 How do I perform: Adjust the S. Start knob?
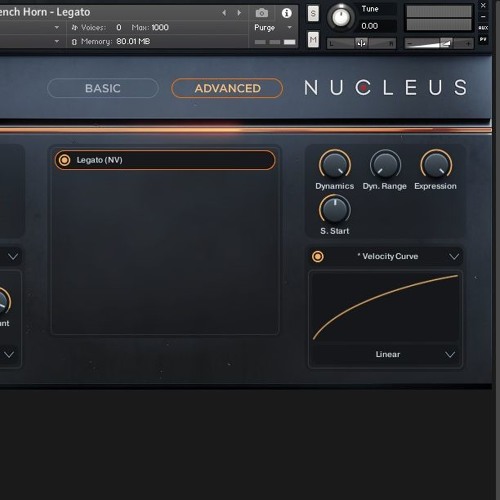pyautogui.click(x=335, y=209)
